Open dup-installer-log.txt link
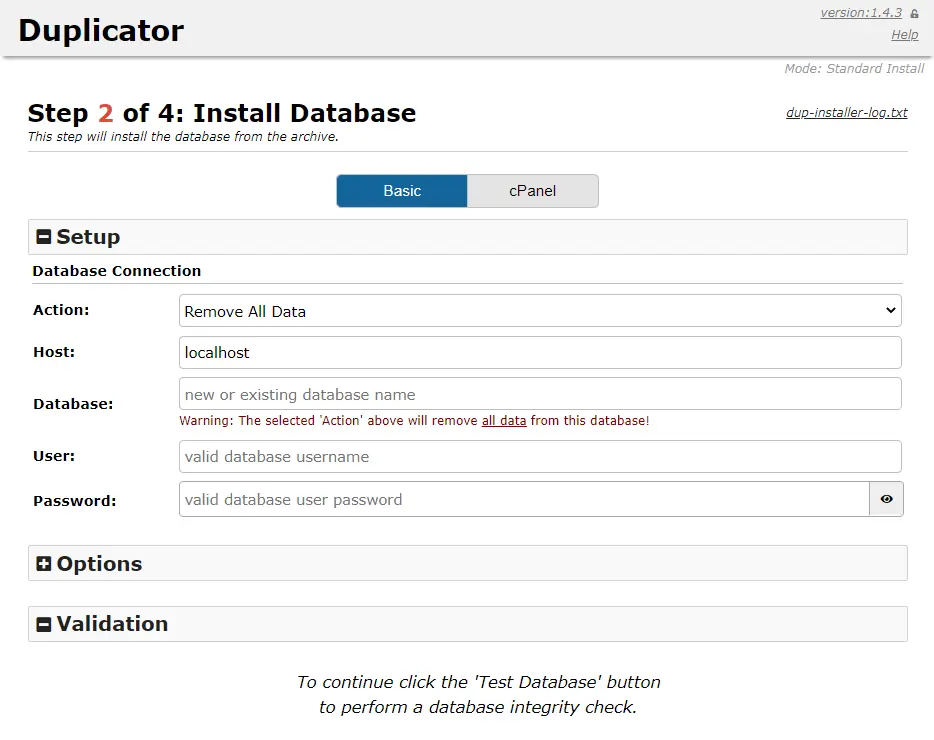This screenshot has width=934, height=740. click(846, 113)
